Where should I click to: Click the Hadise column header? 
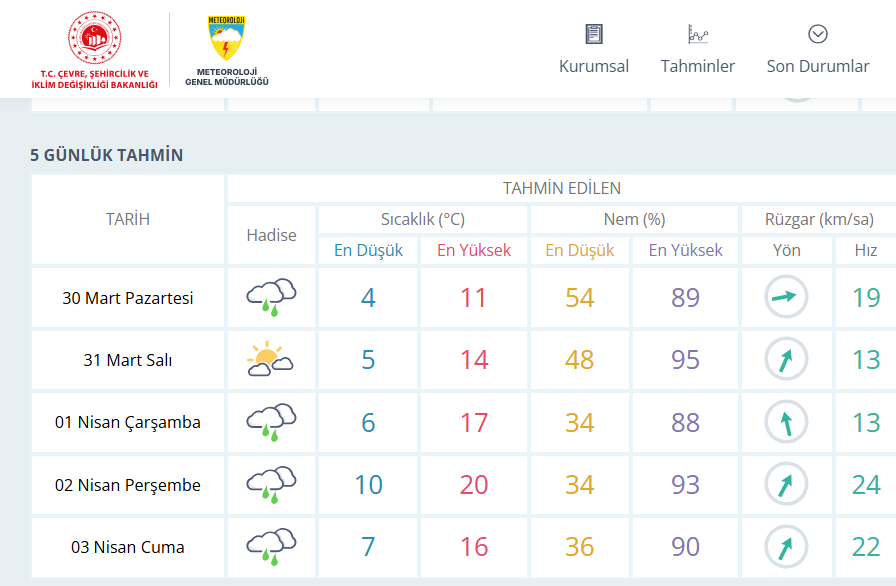click(272, 235)
